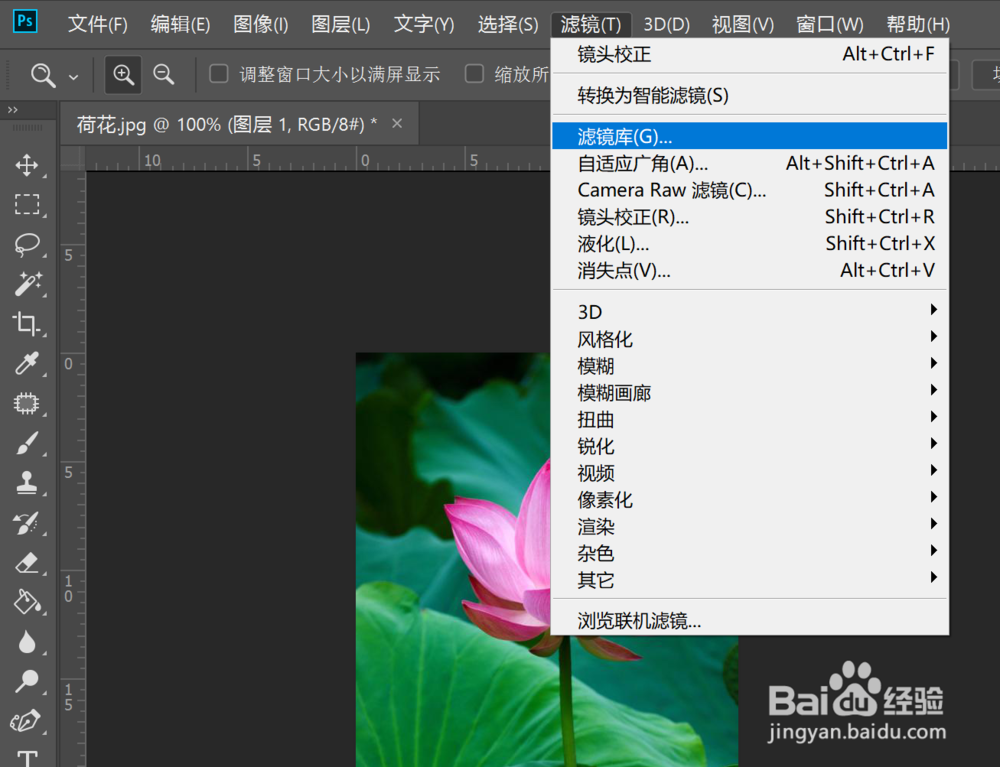
Task: Select the Eyedropper tool
Action: point(28,365)
